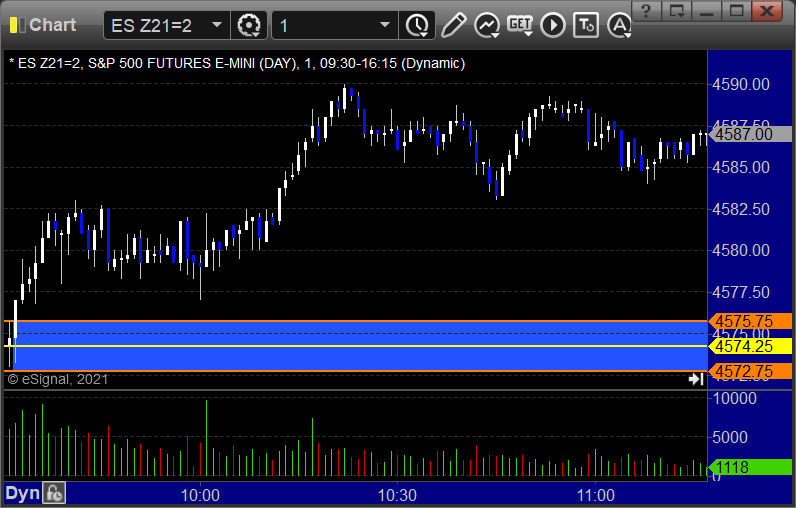Image resolution: width=796 pixels, height=508 pixels.
Task: Click the 4587.00 current price marker
Action: point(750,134)
